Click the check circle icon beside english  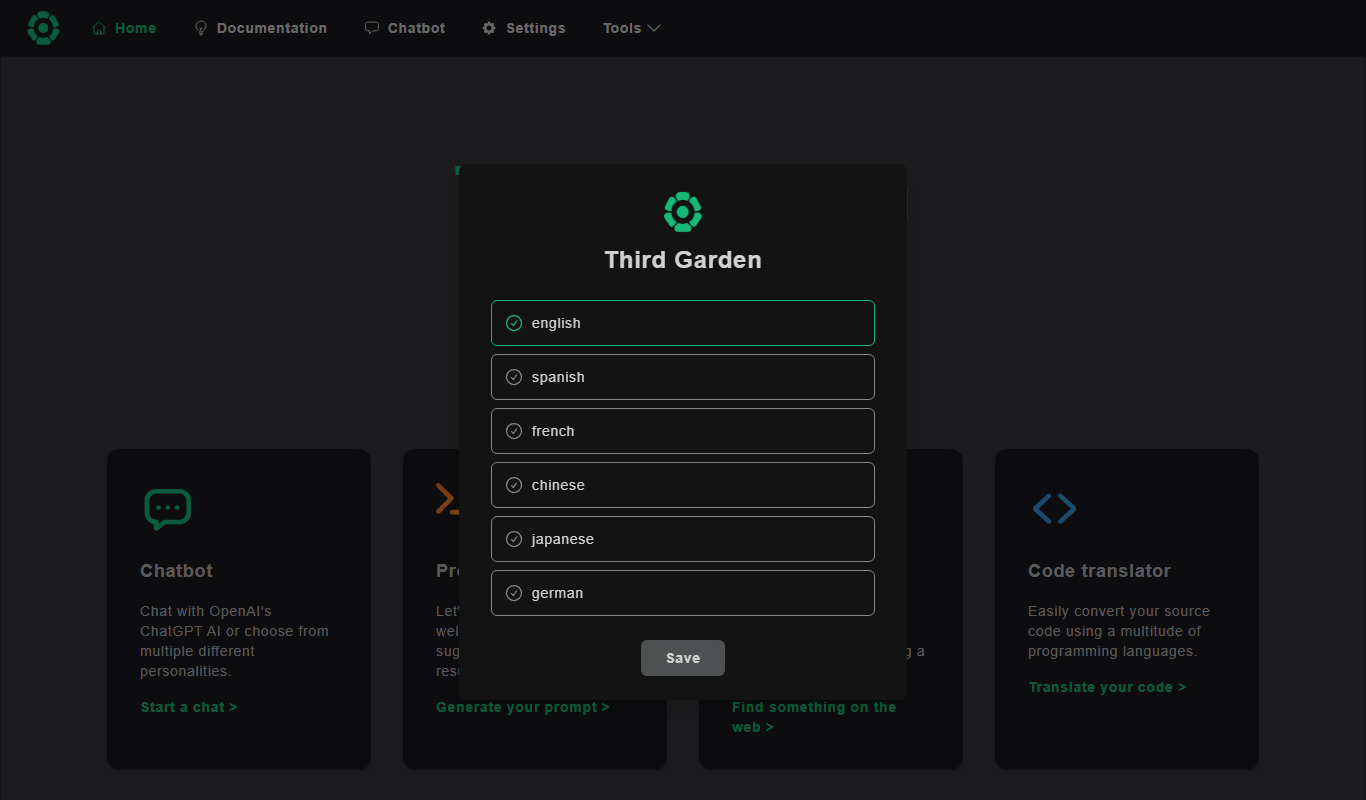click(514, 323)
